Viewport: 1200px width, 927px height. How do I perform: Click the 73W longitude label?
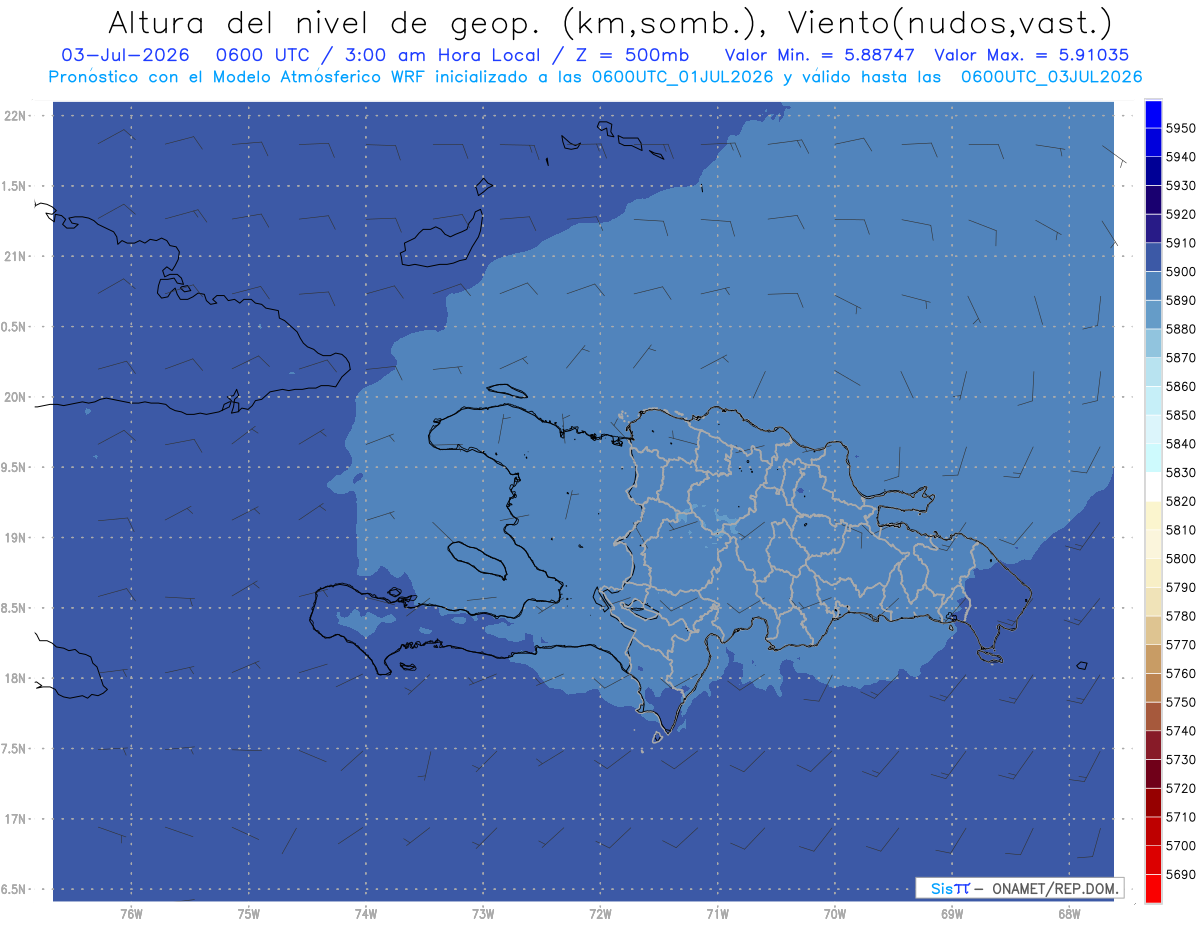(482, 913)
